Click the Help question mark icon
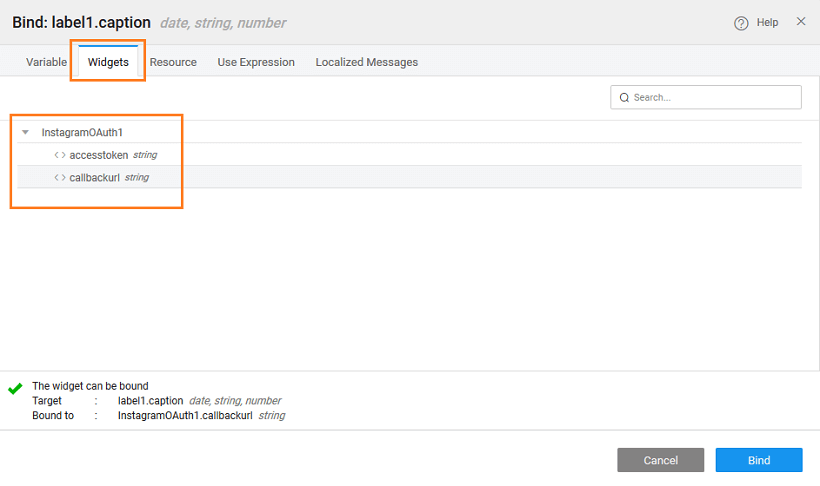 (x=741, y=23)
